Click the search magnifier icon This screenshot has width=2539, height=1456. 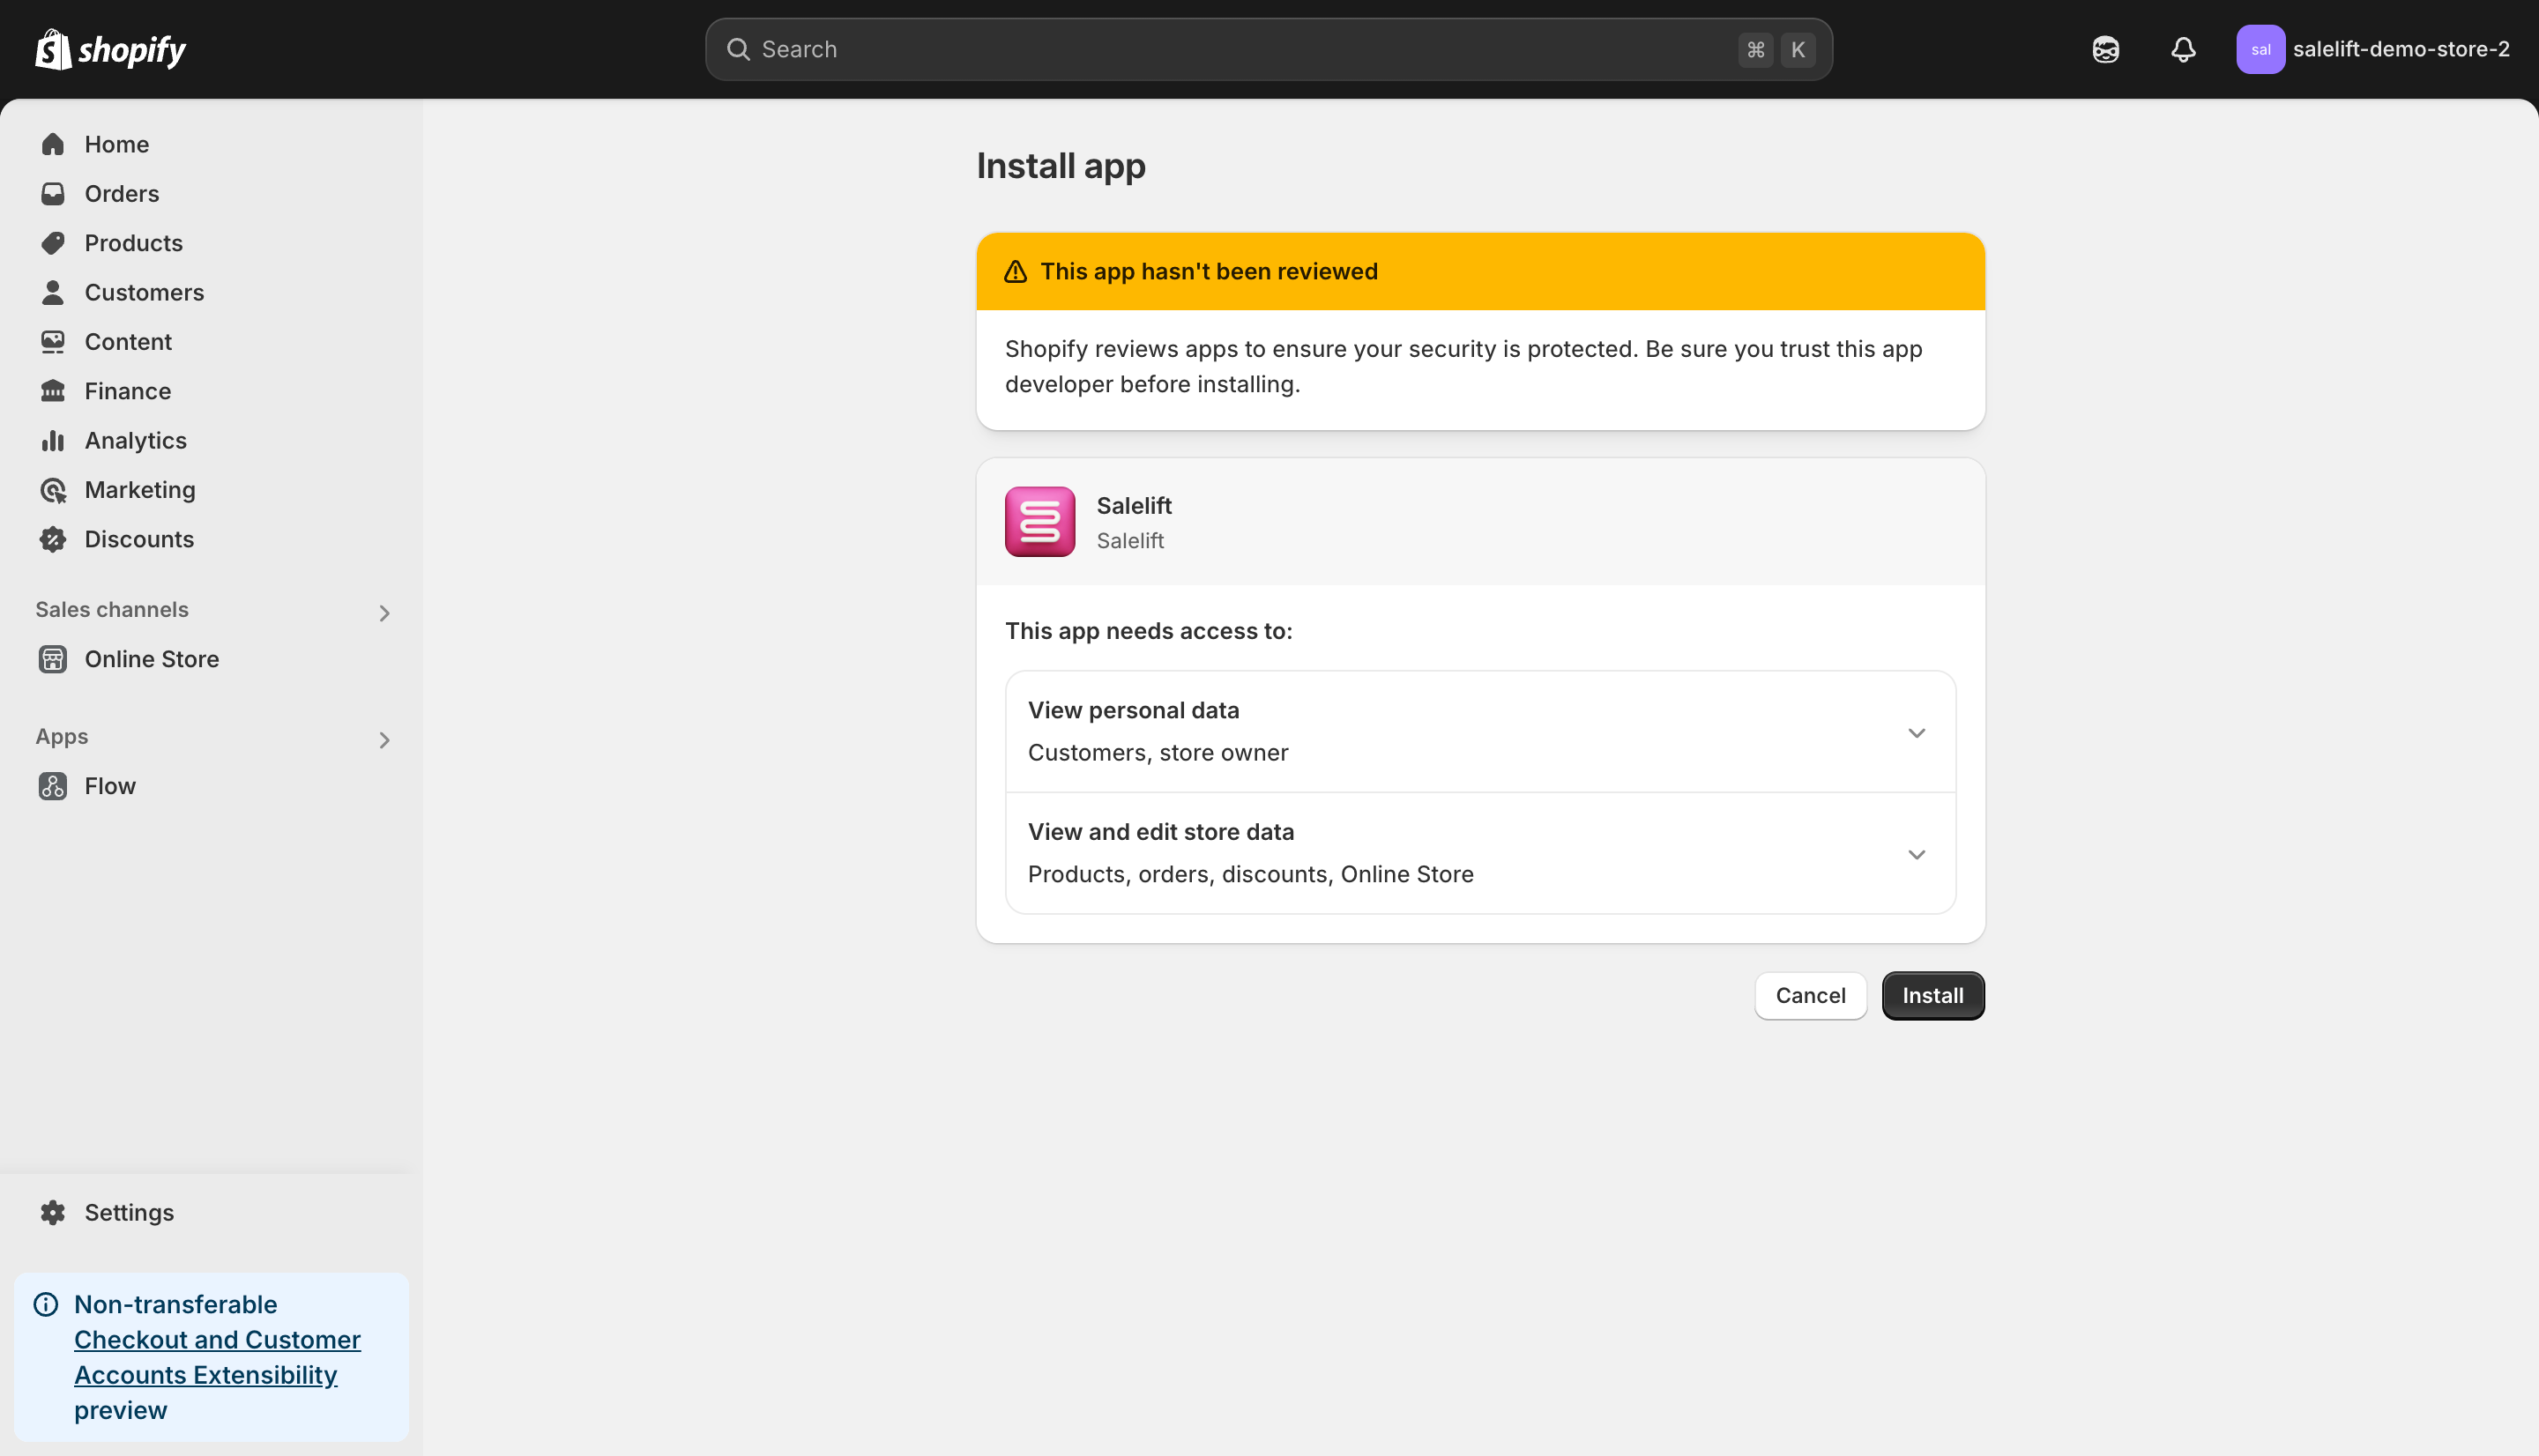738,49
